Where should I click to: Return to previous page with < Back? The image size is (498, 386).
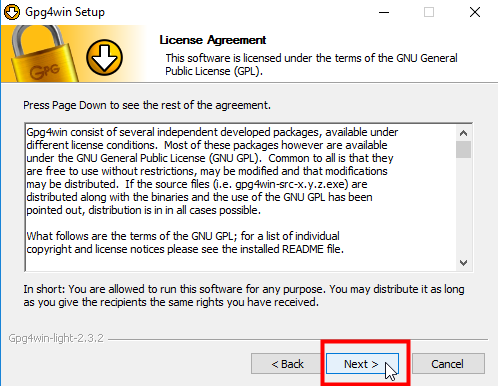pos(287,364)
